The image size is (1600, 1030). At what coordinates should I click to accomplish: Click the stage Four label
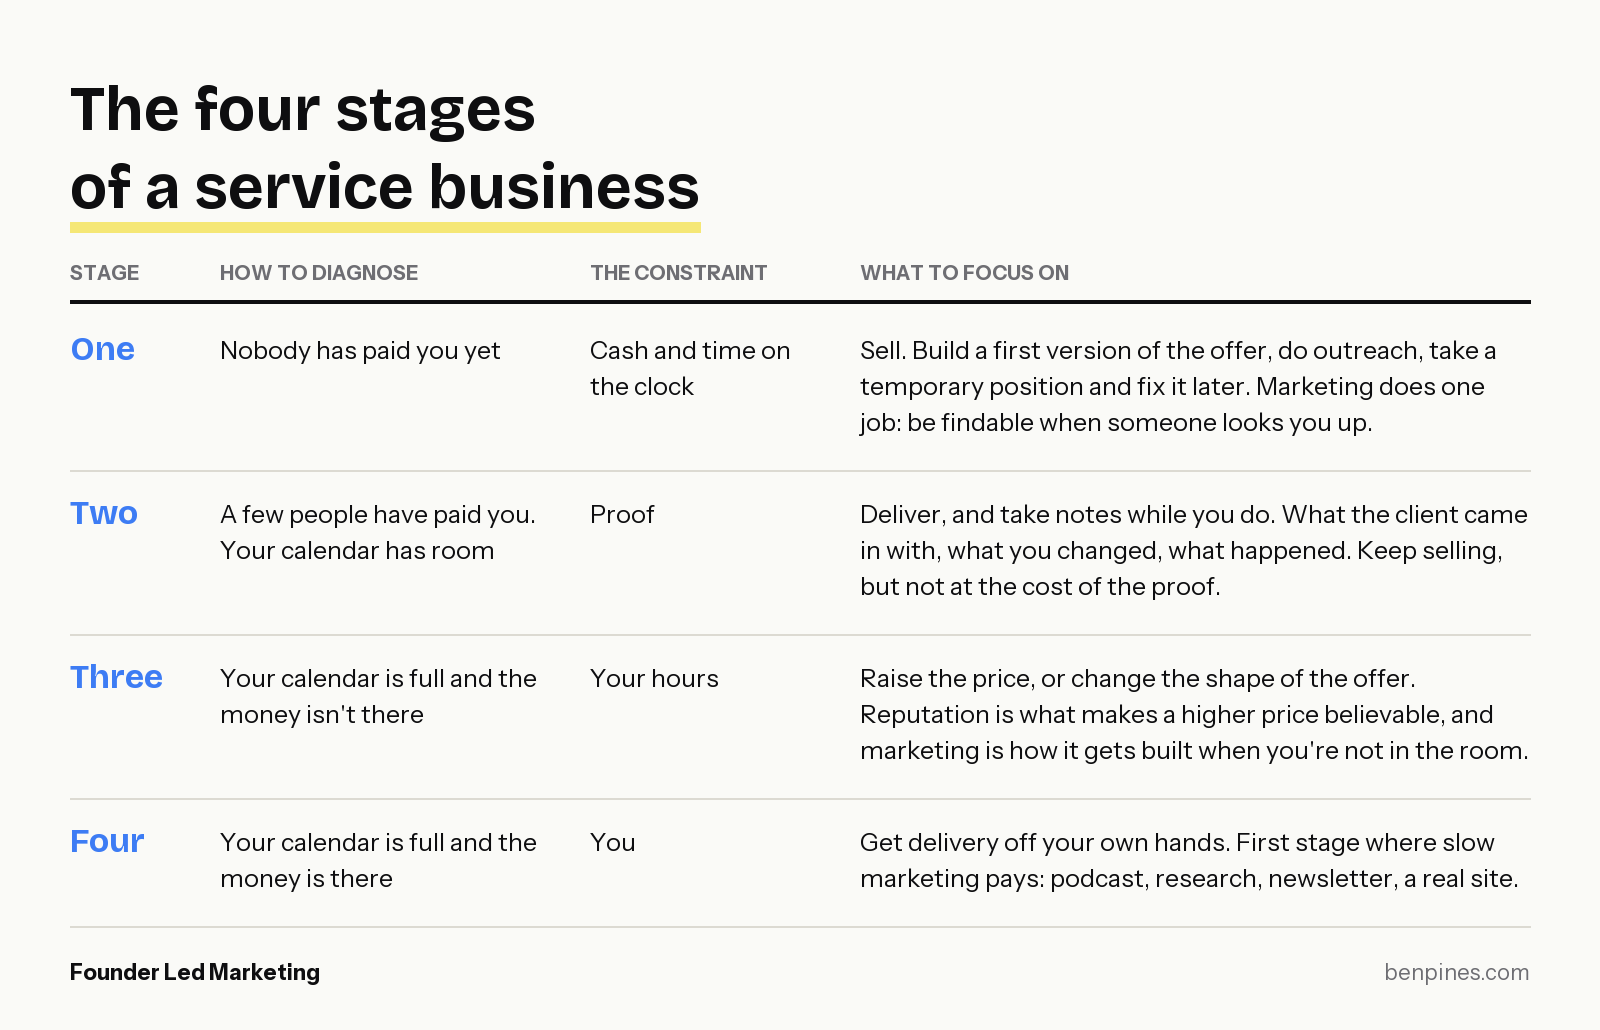107,841
